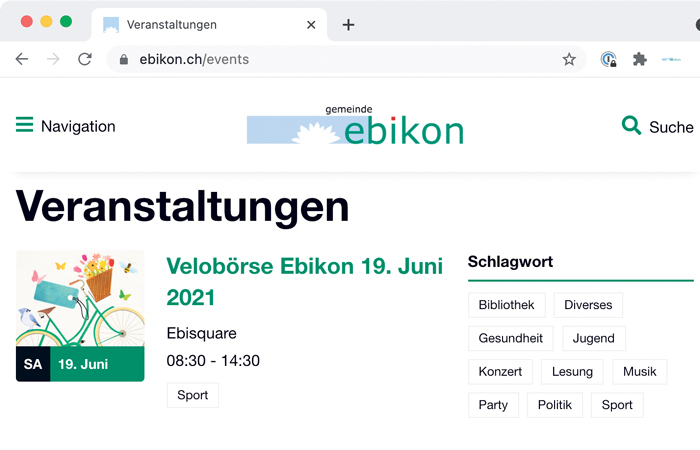The width and height of the screenshot is (700, 450).
Task: Click the Sport tag under the event
Action: coord(193,395)
